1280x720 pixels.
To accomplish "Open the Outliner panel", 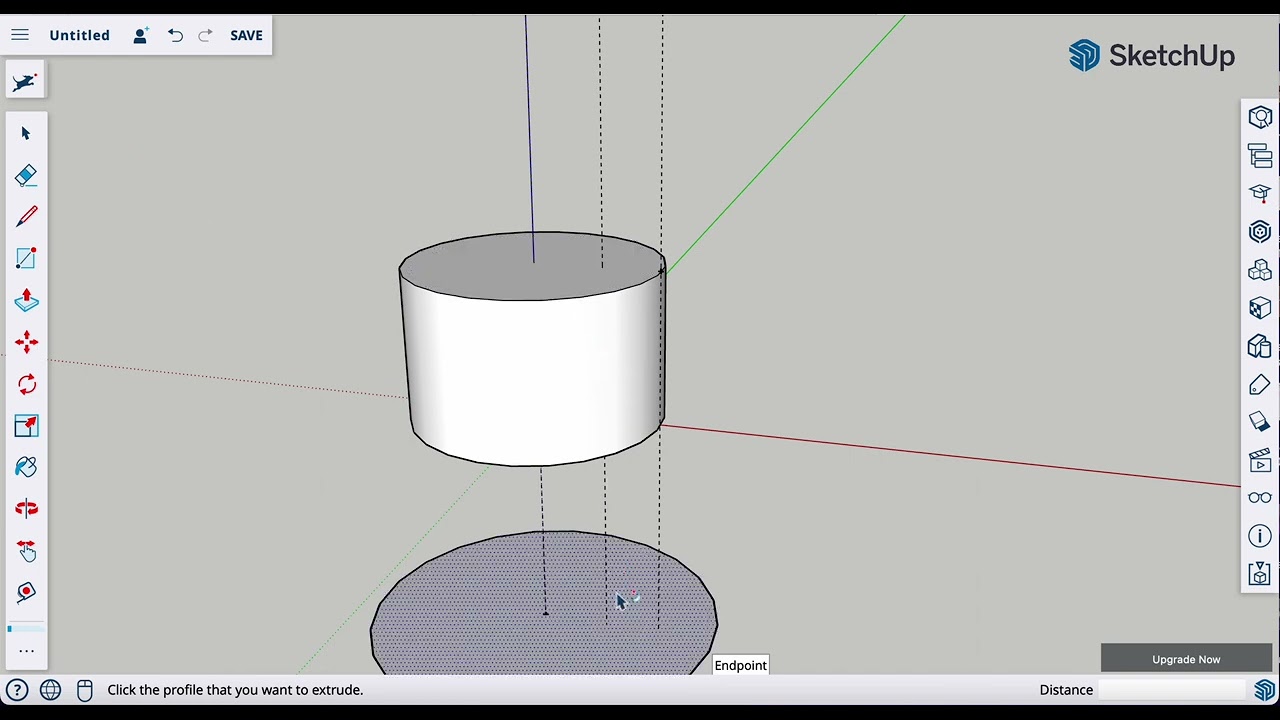I will tap(1260, 156).
